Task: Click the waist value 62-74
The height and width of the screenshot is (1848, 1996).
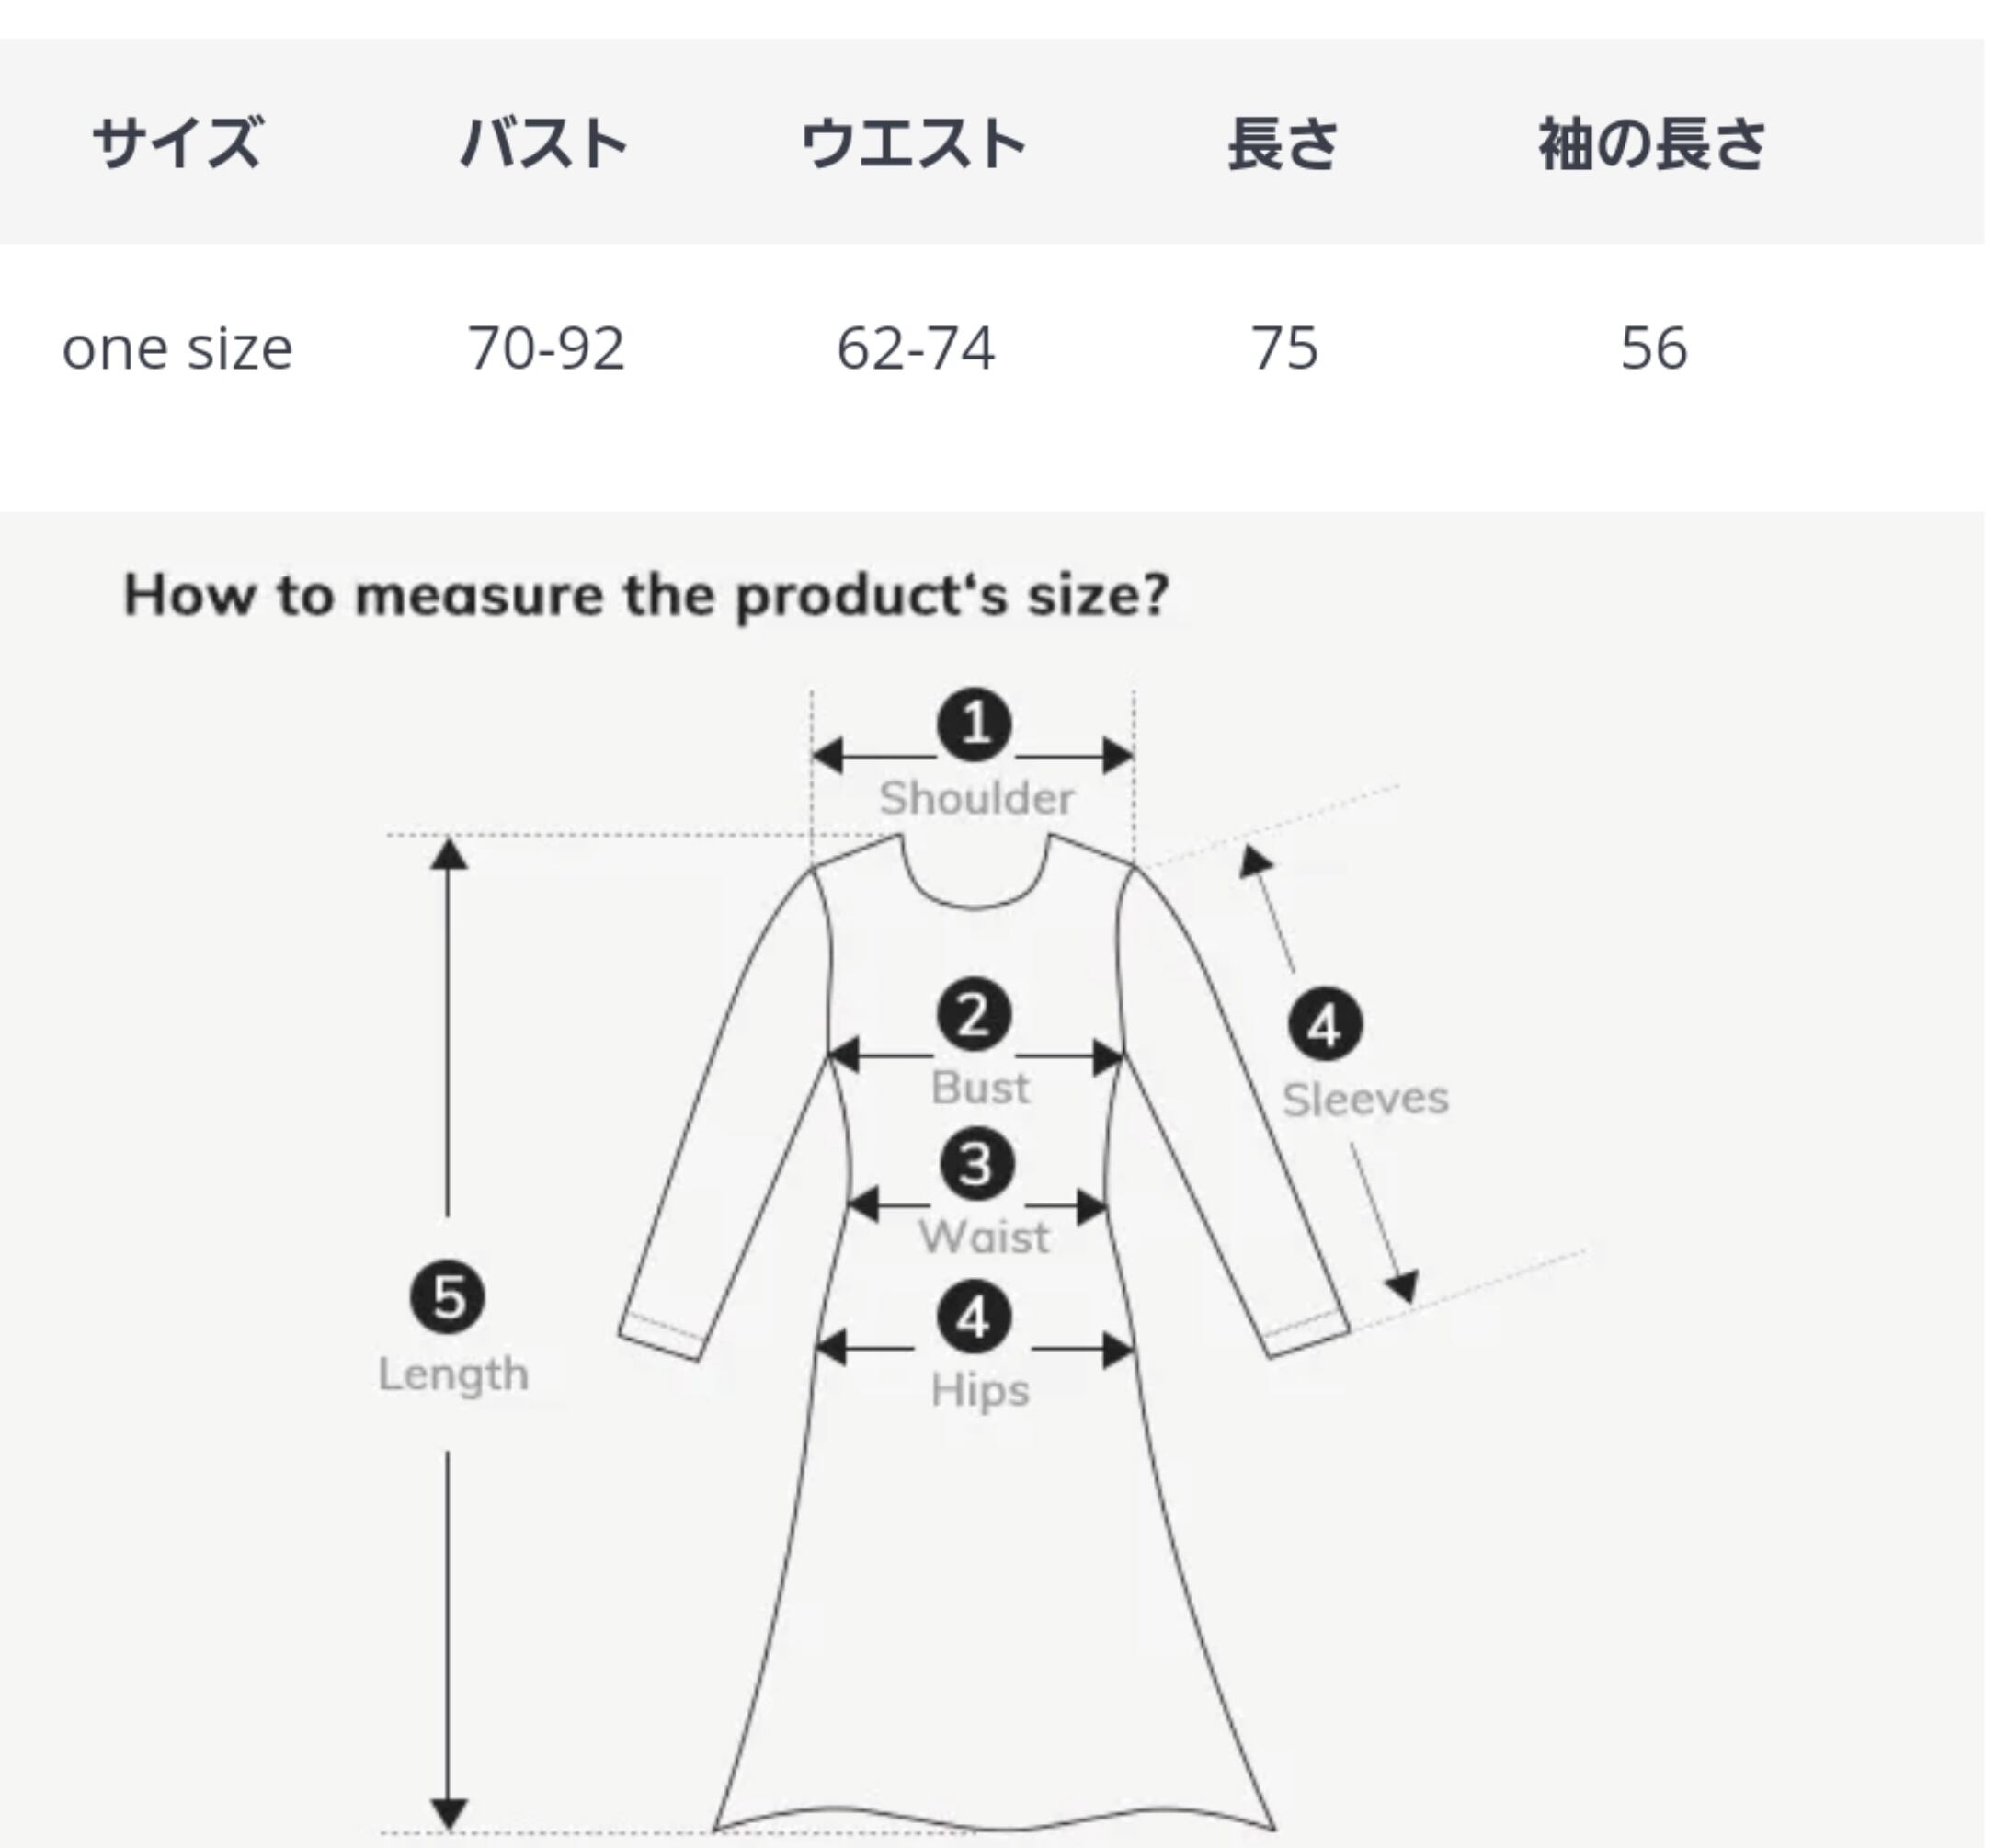Action: (915, 348)
